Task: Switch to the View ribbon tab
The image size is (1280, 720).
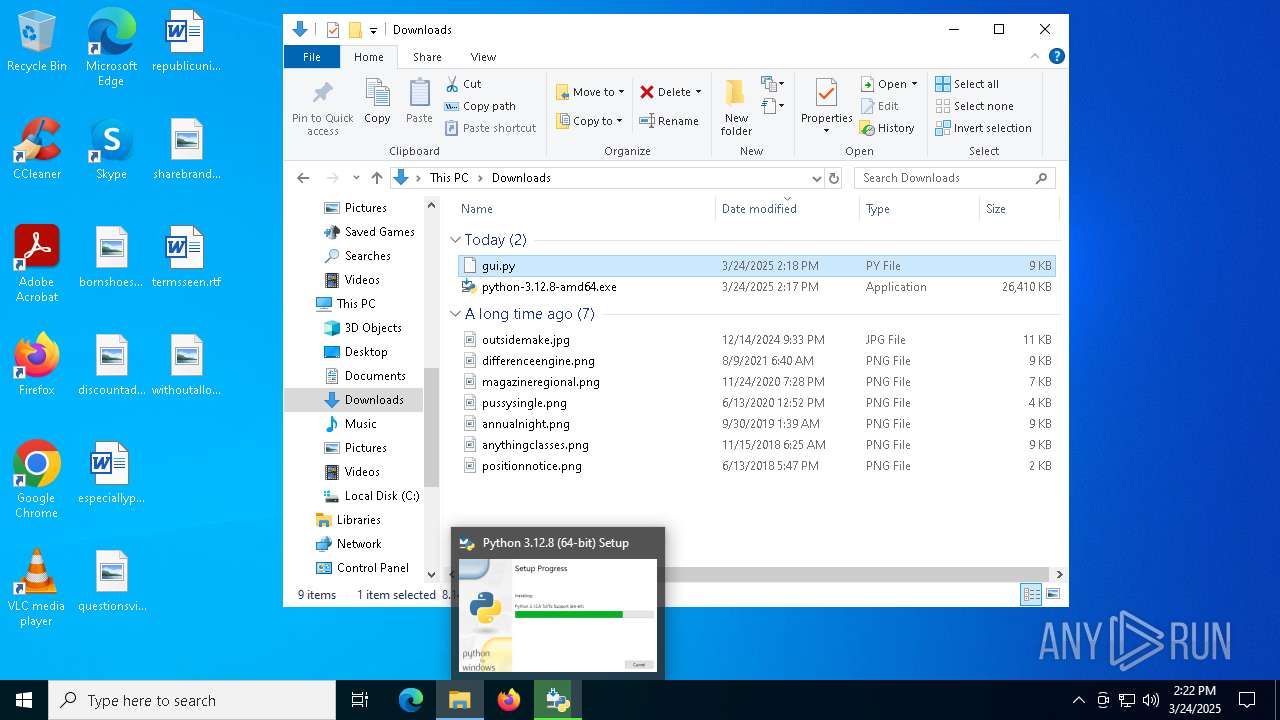Action: [x=483, y=57]
